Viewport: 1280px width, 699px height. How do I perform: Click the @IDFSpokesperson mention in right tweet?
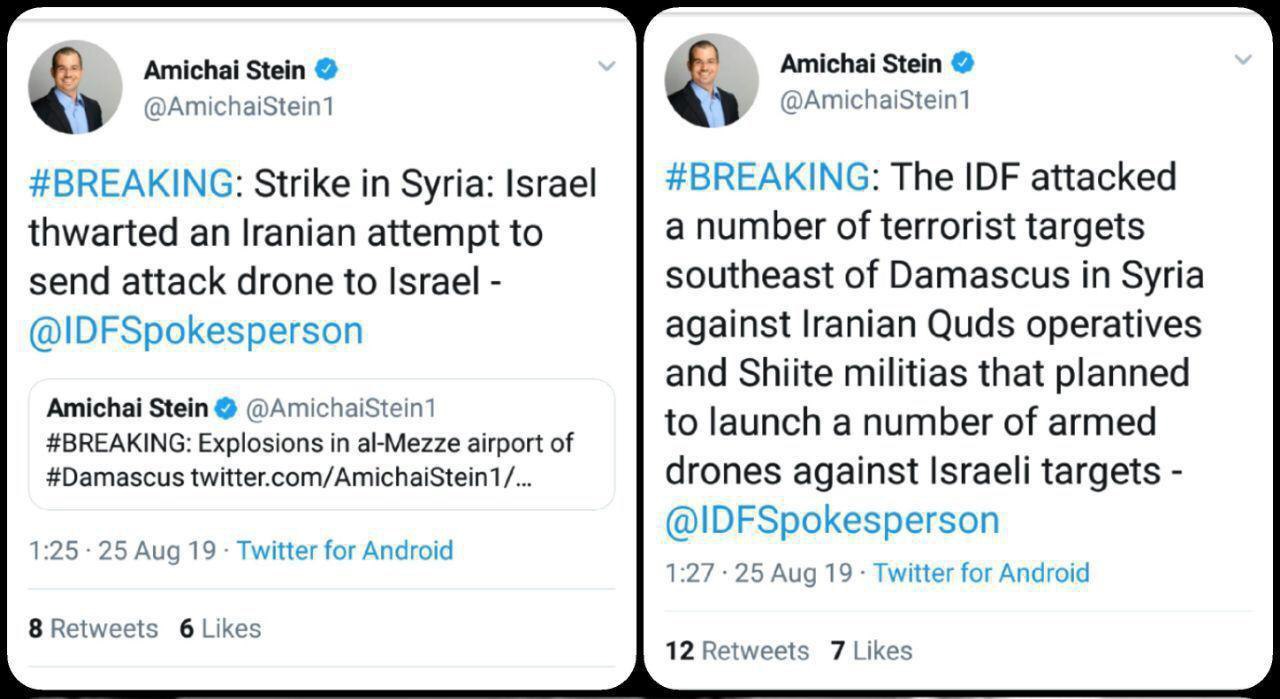click(x=832, y=520)
